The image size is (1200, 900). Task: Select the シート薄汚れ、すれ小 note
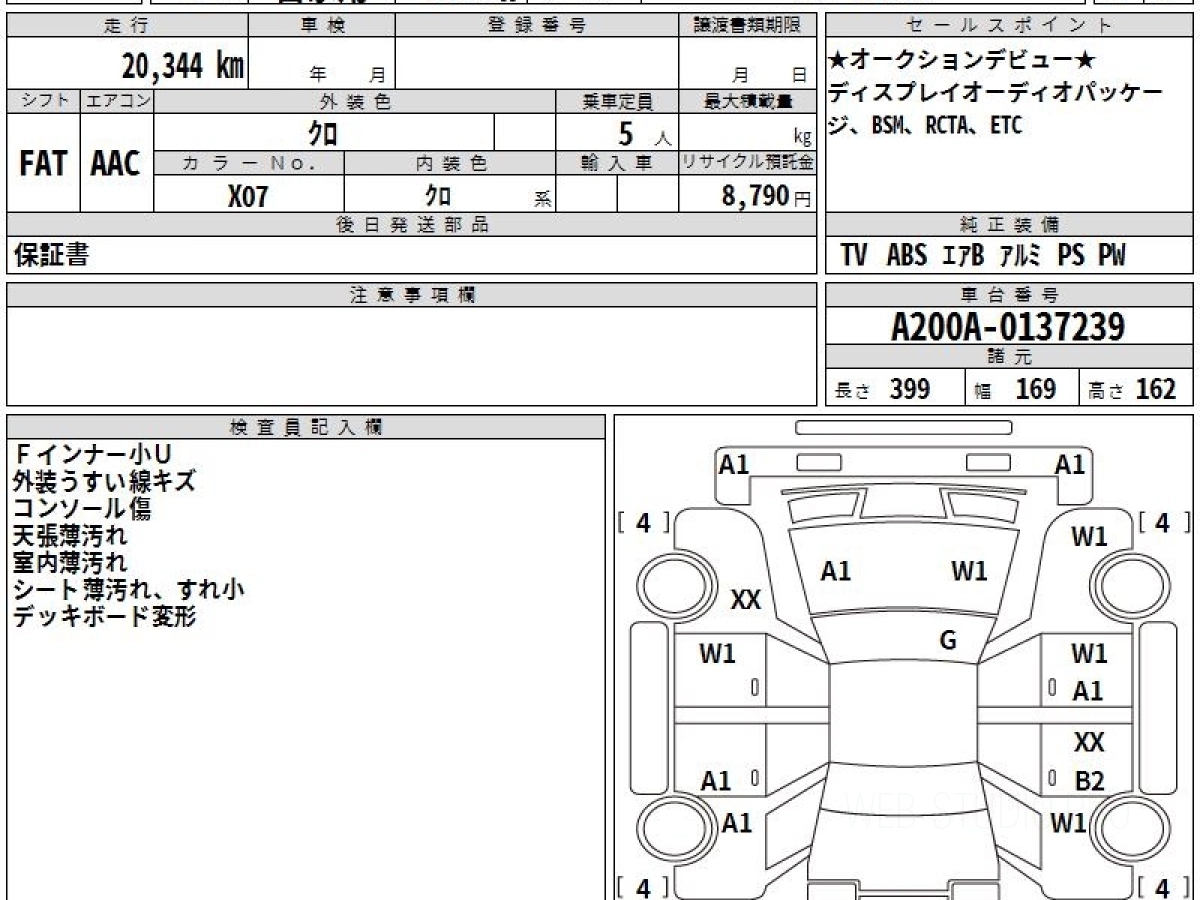pos(129,589)
